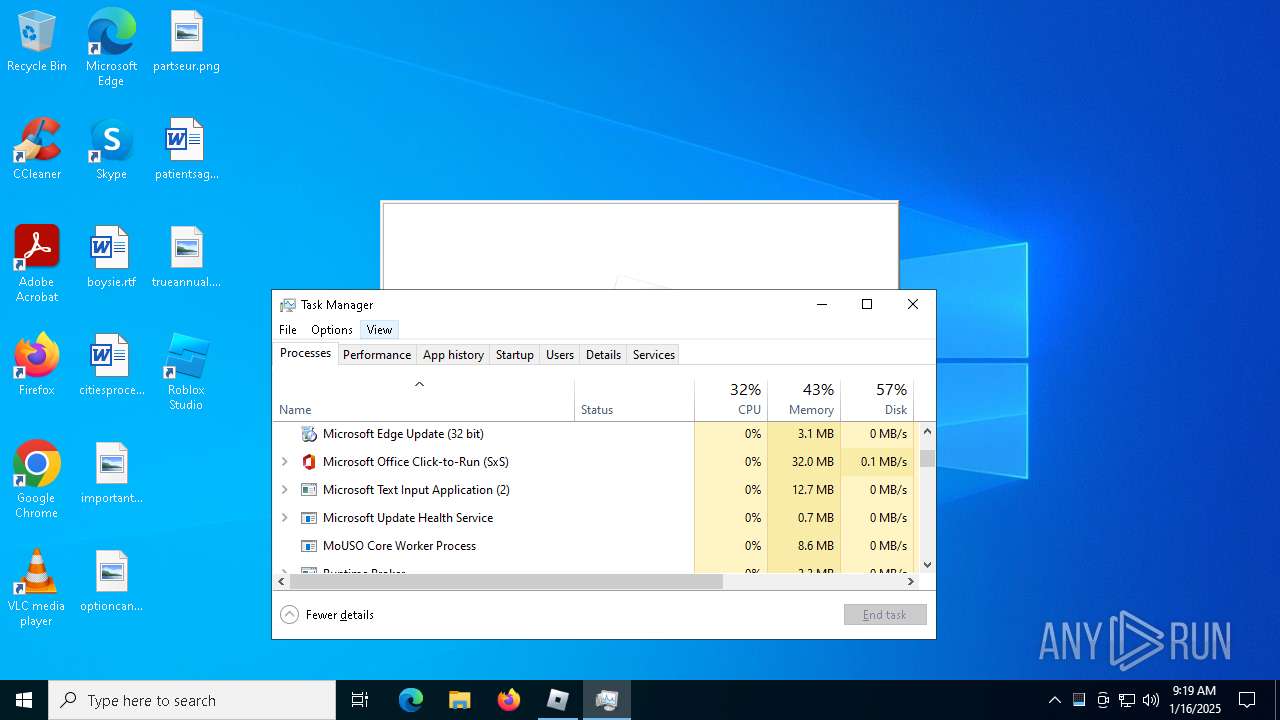Launch Firefox from desktop
This screenshot has width=1280, height=720.
click(x=37, y=366)
